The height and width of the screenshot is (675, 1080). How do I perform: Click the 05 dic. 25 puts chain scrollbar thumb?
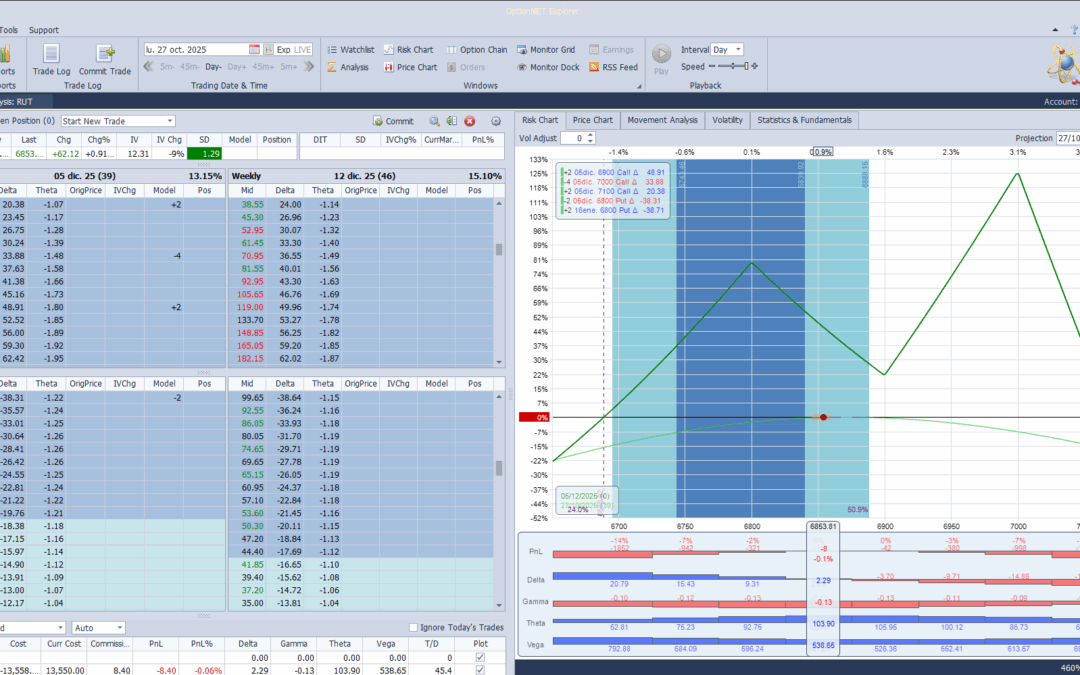tap(499, 468)
